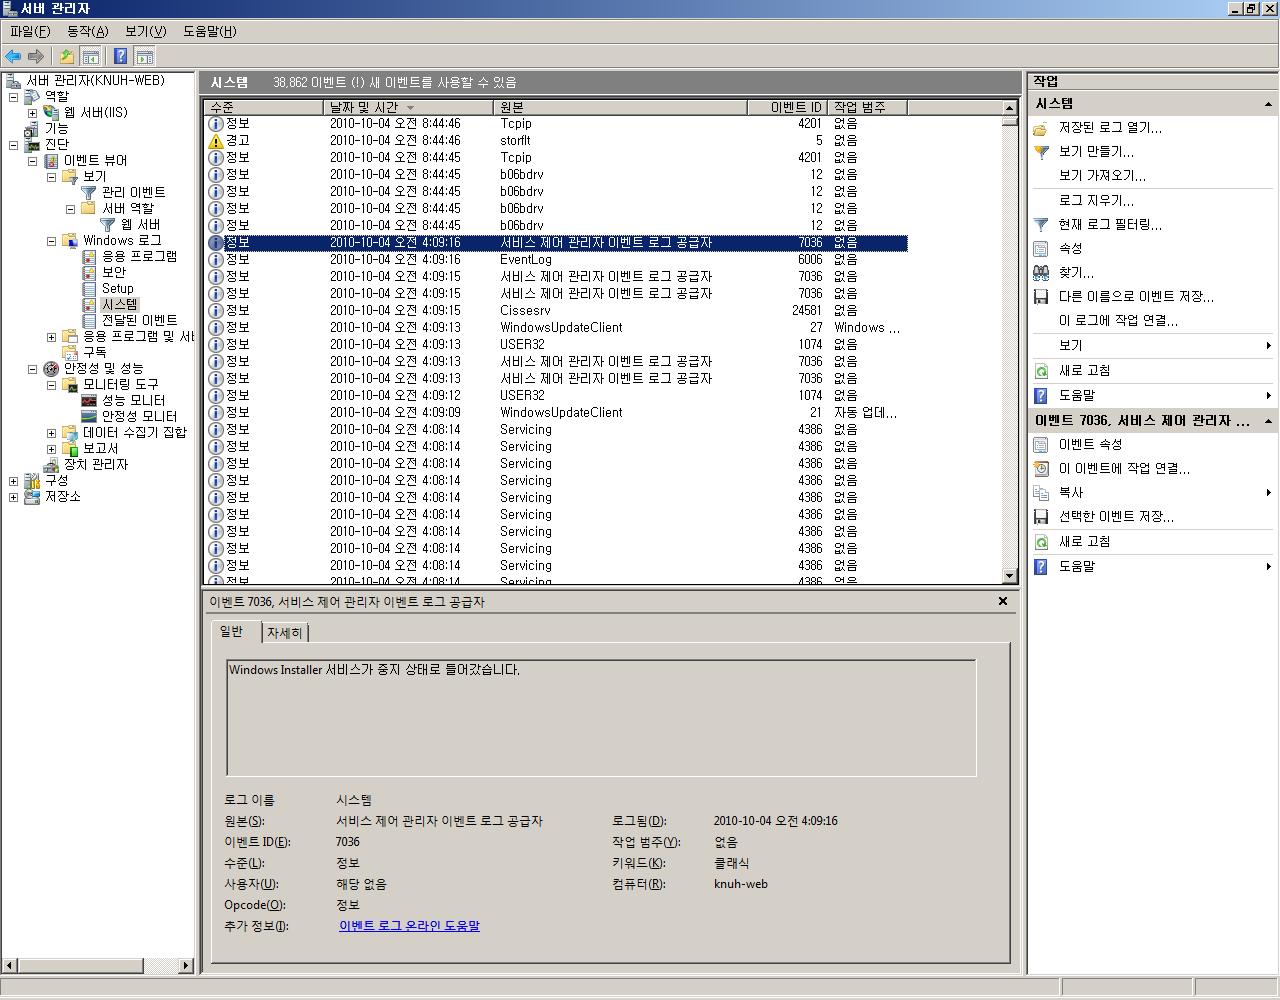
Task: Select the 웹 서버 filter icon under 서버 역할
Action: coord(109,224)
